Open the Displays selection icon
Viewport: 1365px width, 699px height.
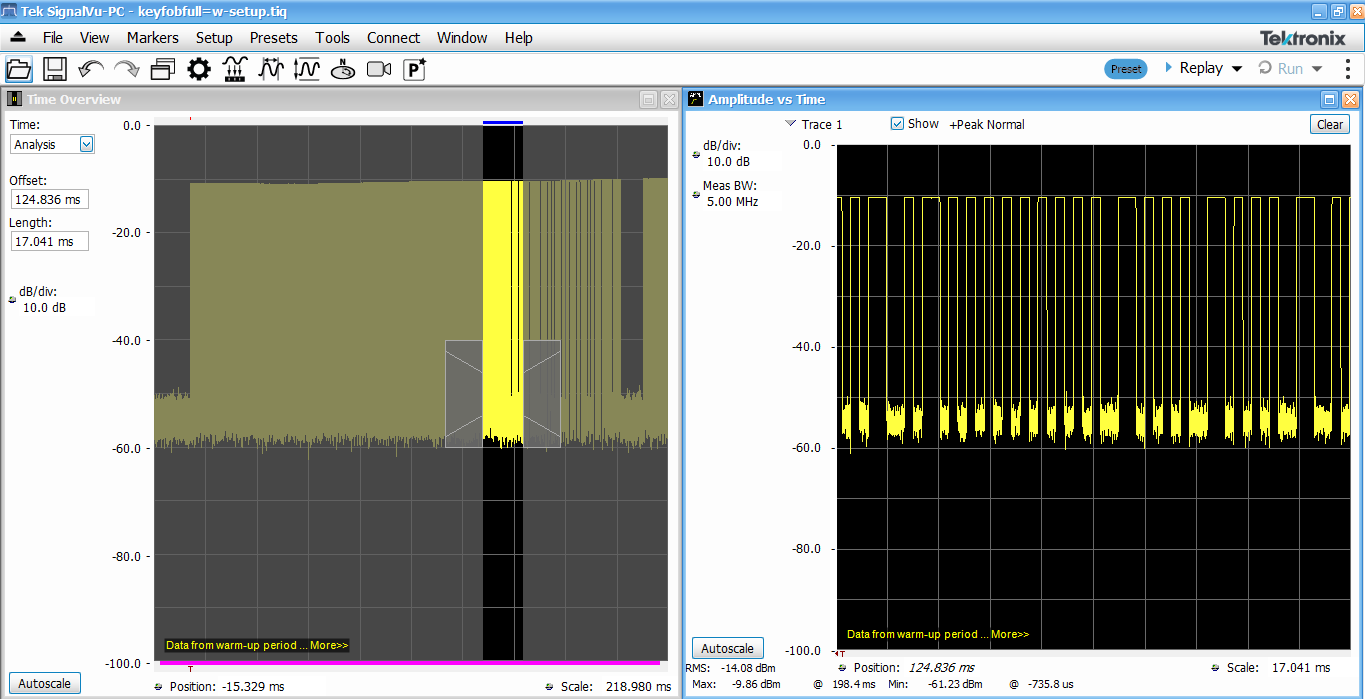(160, 68)
